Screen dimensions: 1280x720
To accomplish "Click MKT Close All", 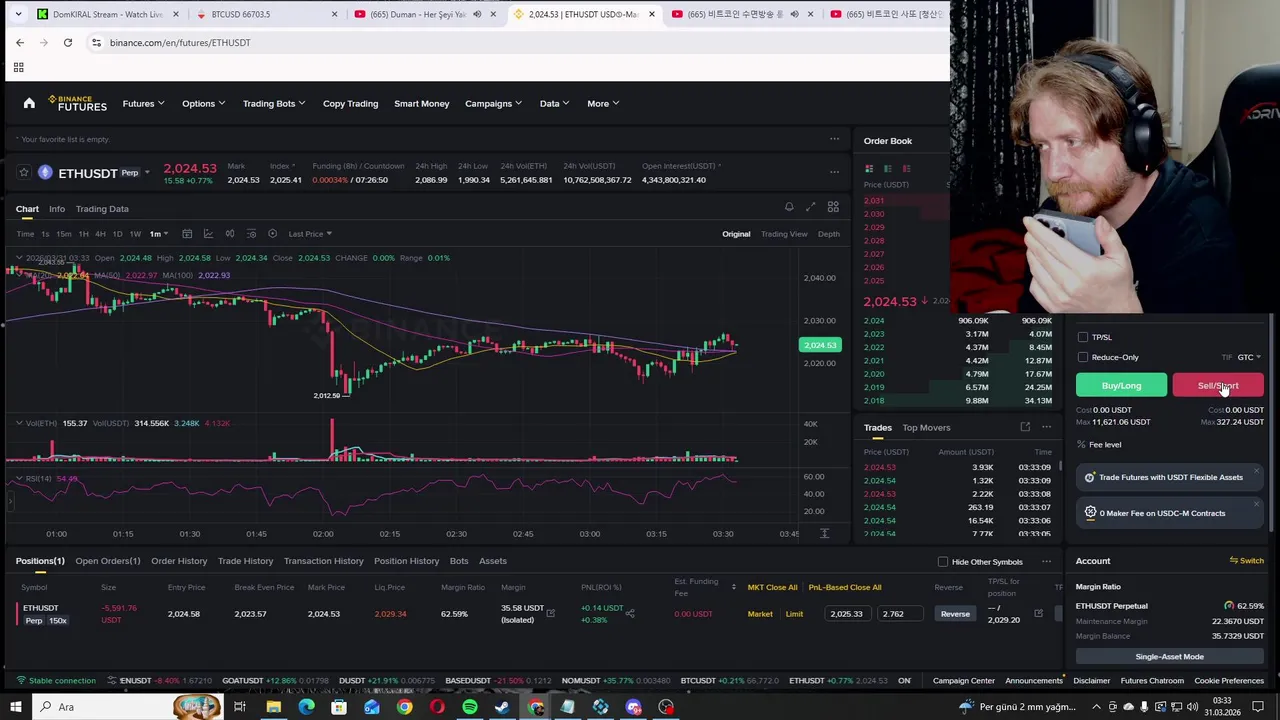I will coord(772,587).
